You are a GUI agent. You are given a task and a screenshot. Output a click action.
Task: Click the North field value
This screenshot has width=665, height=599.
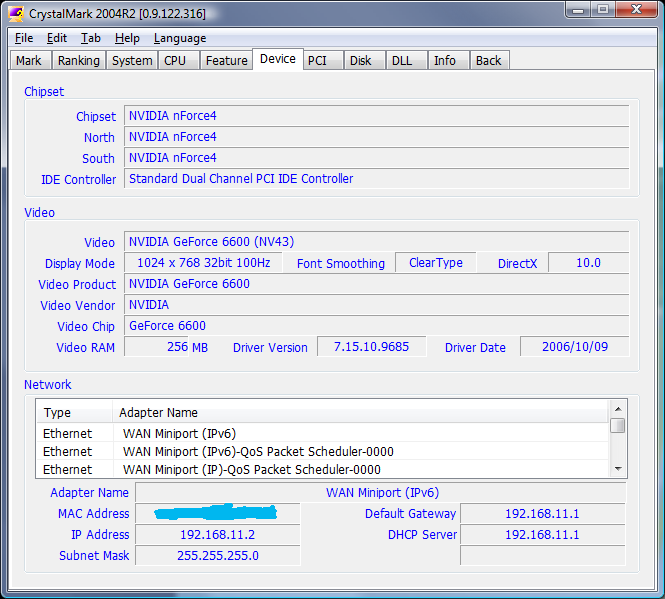(x=377, y=137)
